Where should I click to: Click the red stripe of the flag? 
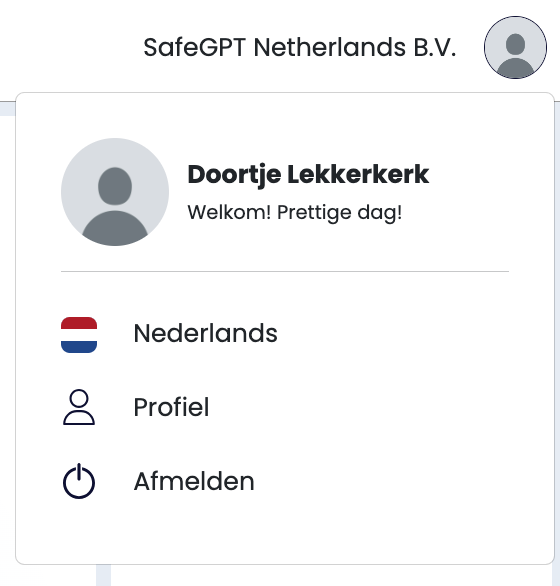[x=79, y=323]
